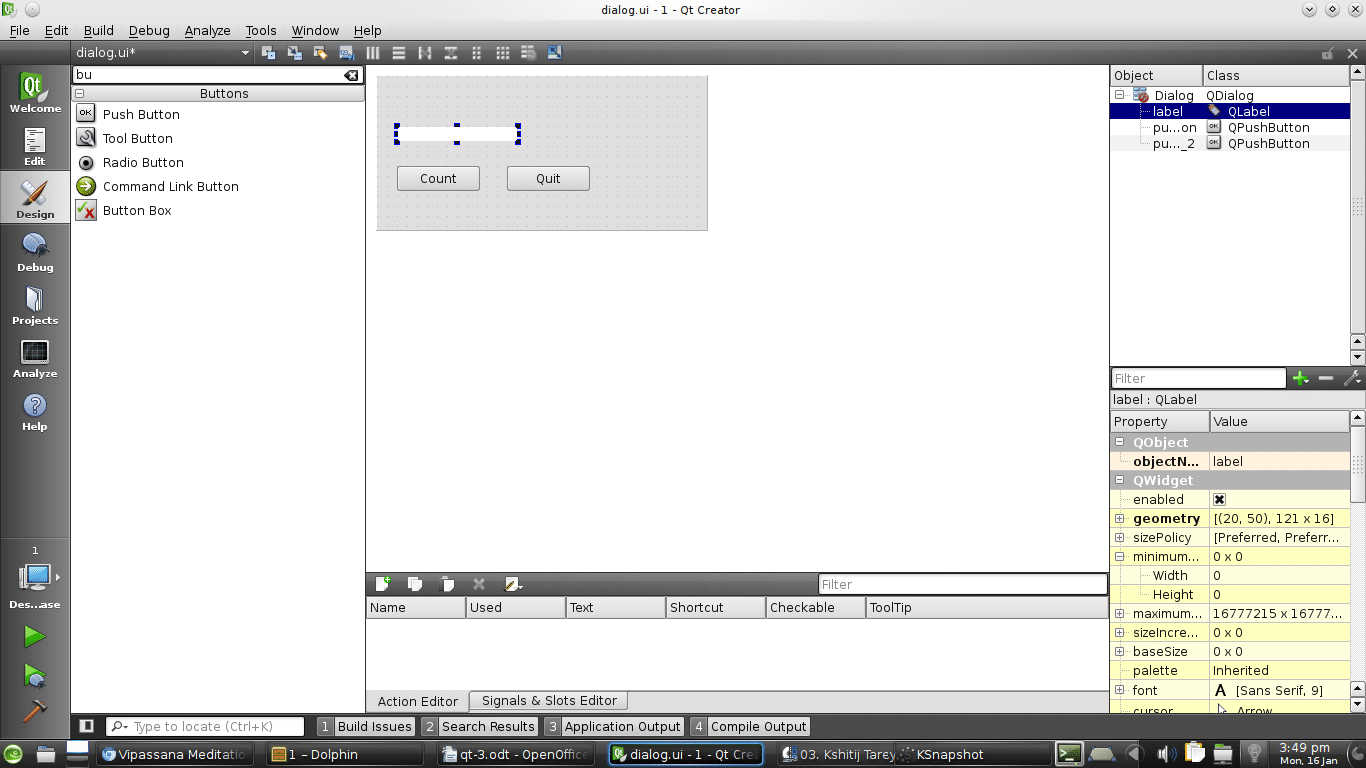Toggle the enabled property checkbox

1219,499
